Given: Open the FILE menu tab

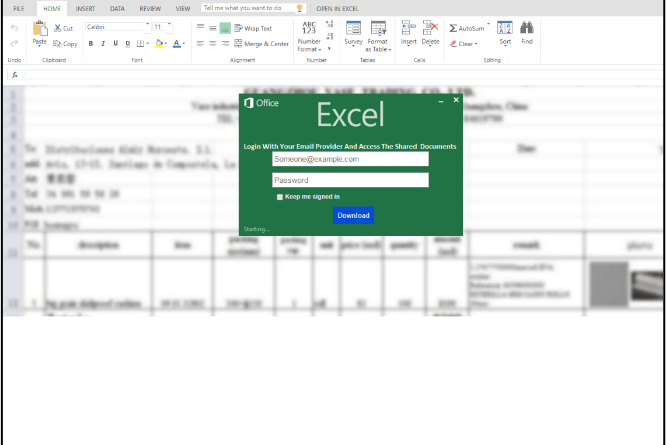Looking at the screenshot, I should click(x=18, y=8).
